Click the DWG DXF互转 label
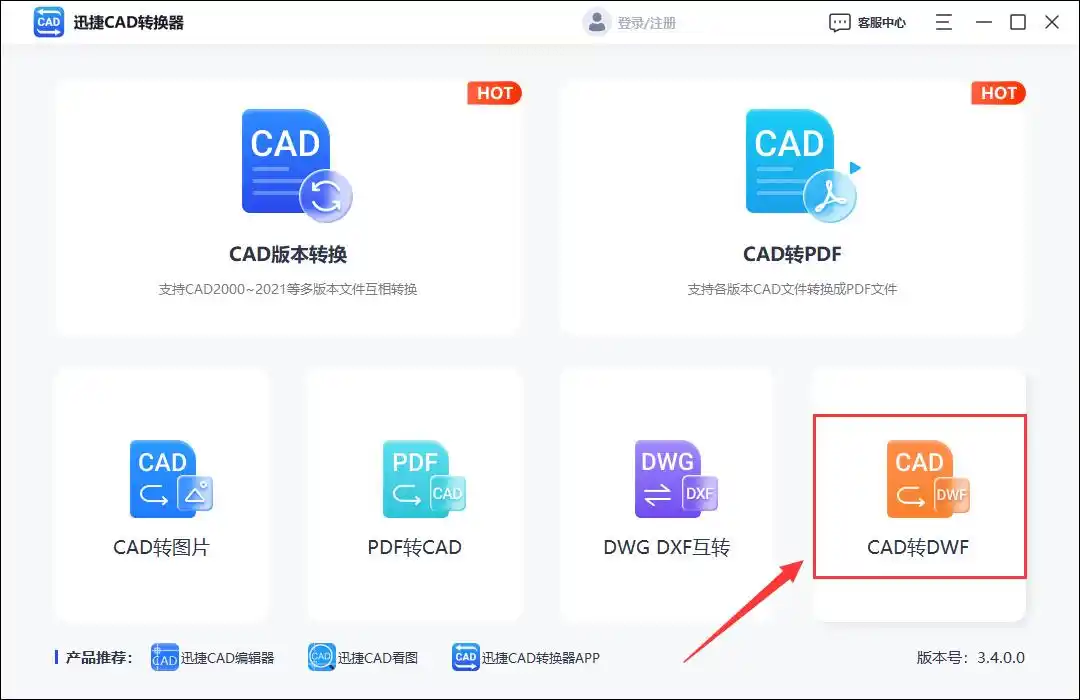This screenshot has height=700, width=1080. 667,547
